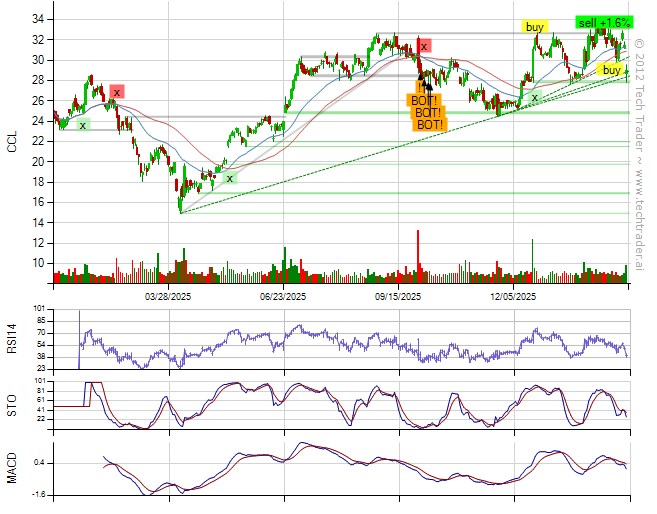Image resolution: width=657 pixels, height=514 pixels.
Task: Click the '10' price axis value
Action: point(37,263)
